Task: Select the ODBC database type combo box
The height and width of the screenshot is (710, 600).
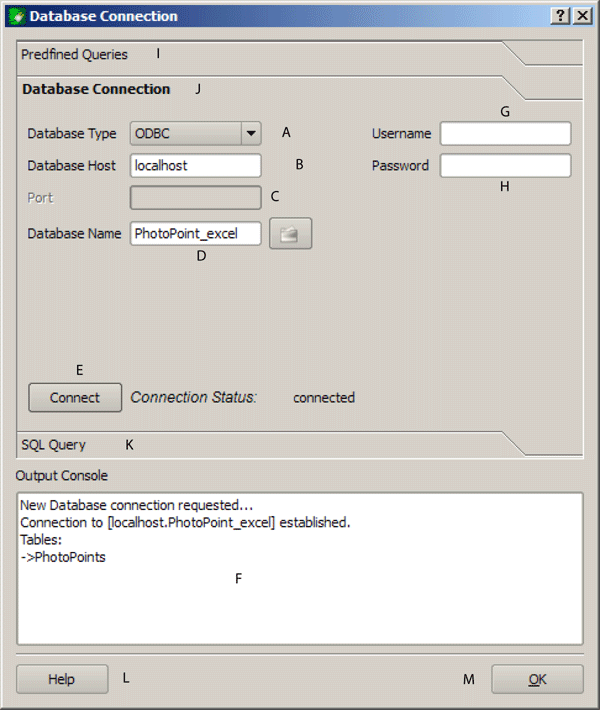Action: (196, 134)
